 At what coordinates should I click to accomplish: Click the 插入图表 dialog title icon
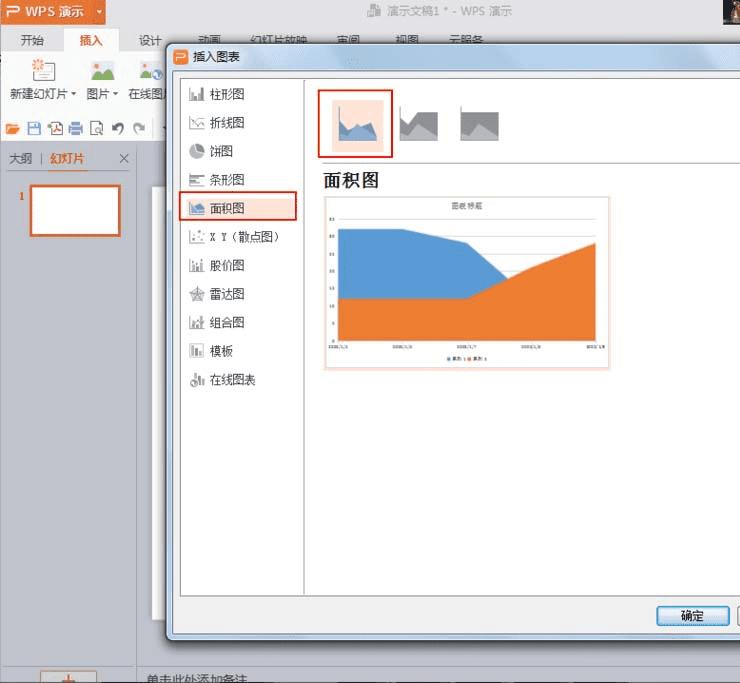(180, 57)
